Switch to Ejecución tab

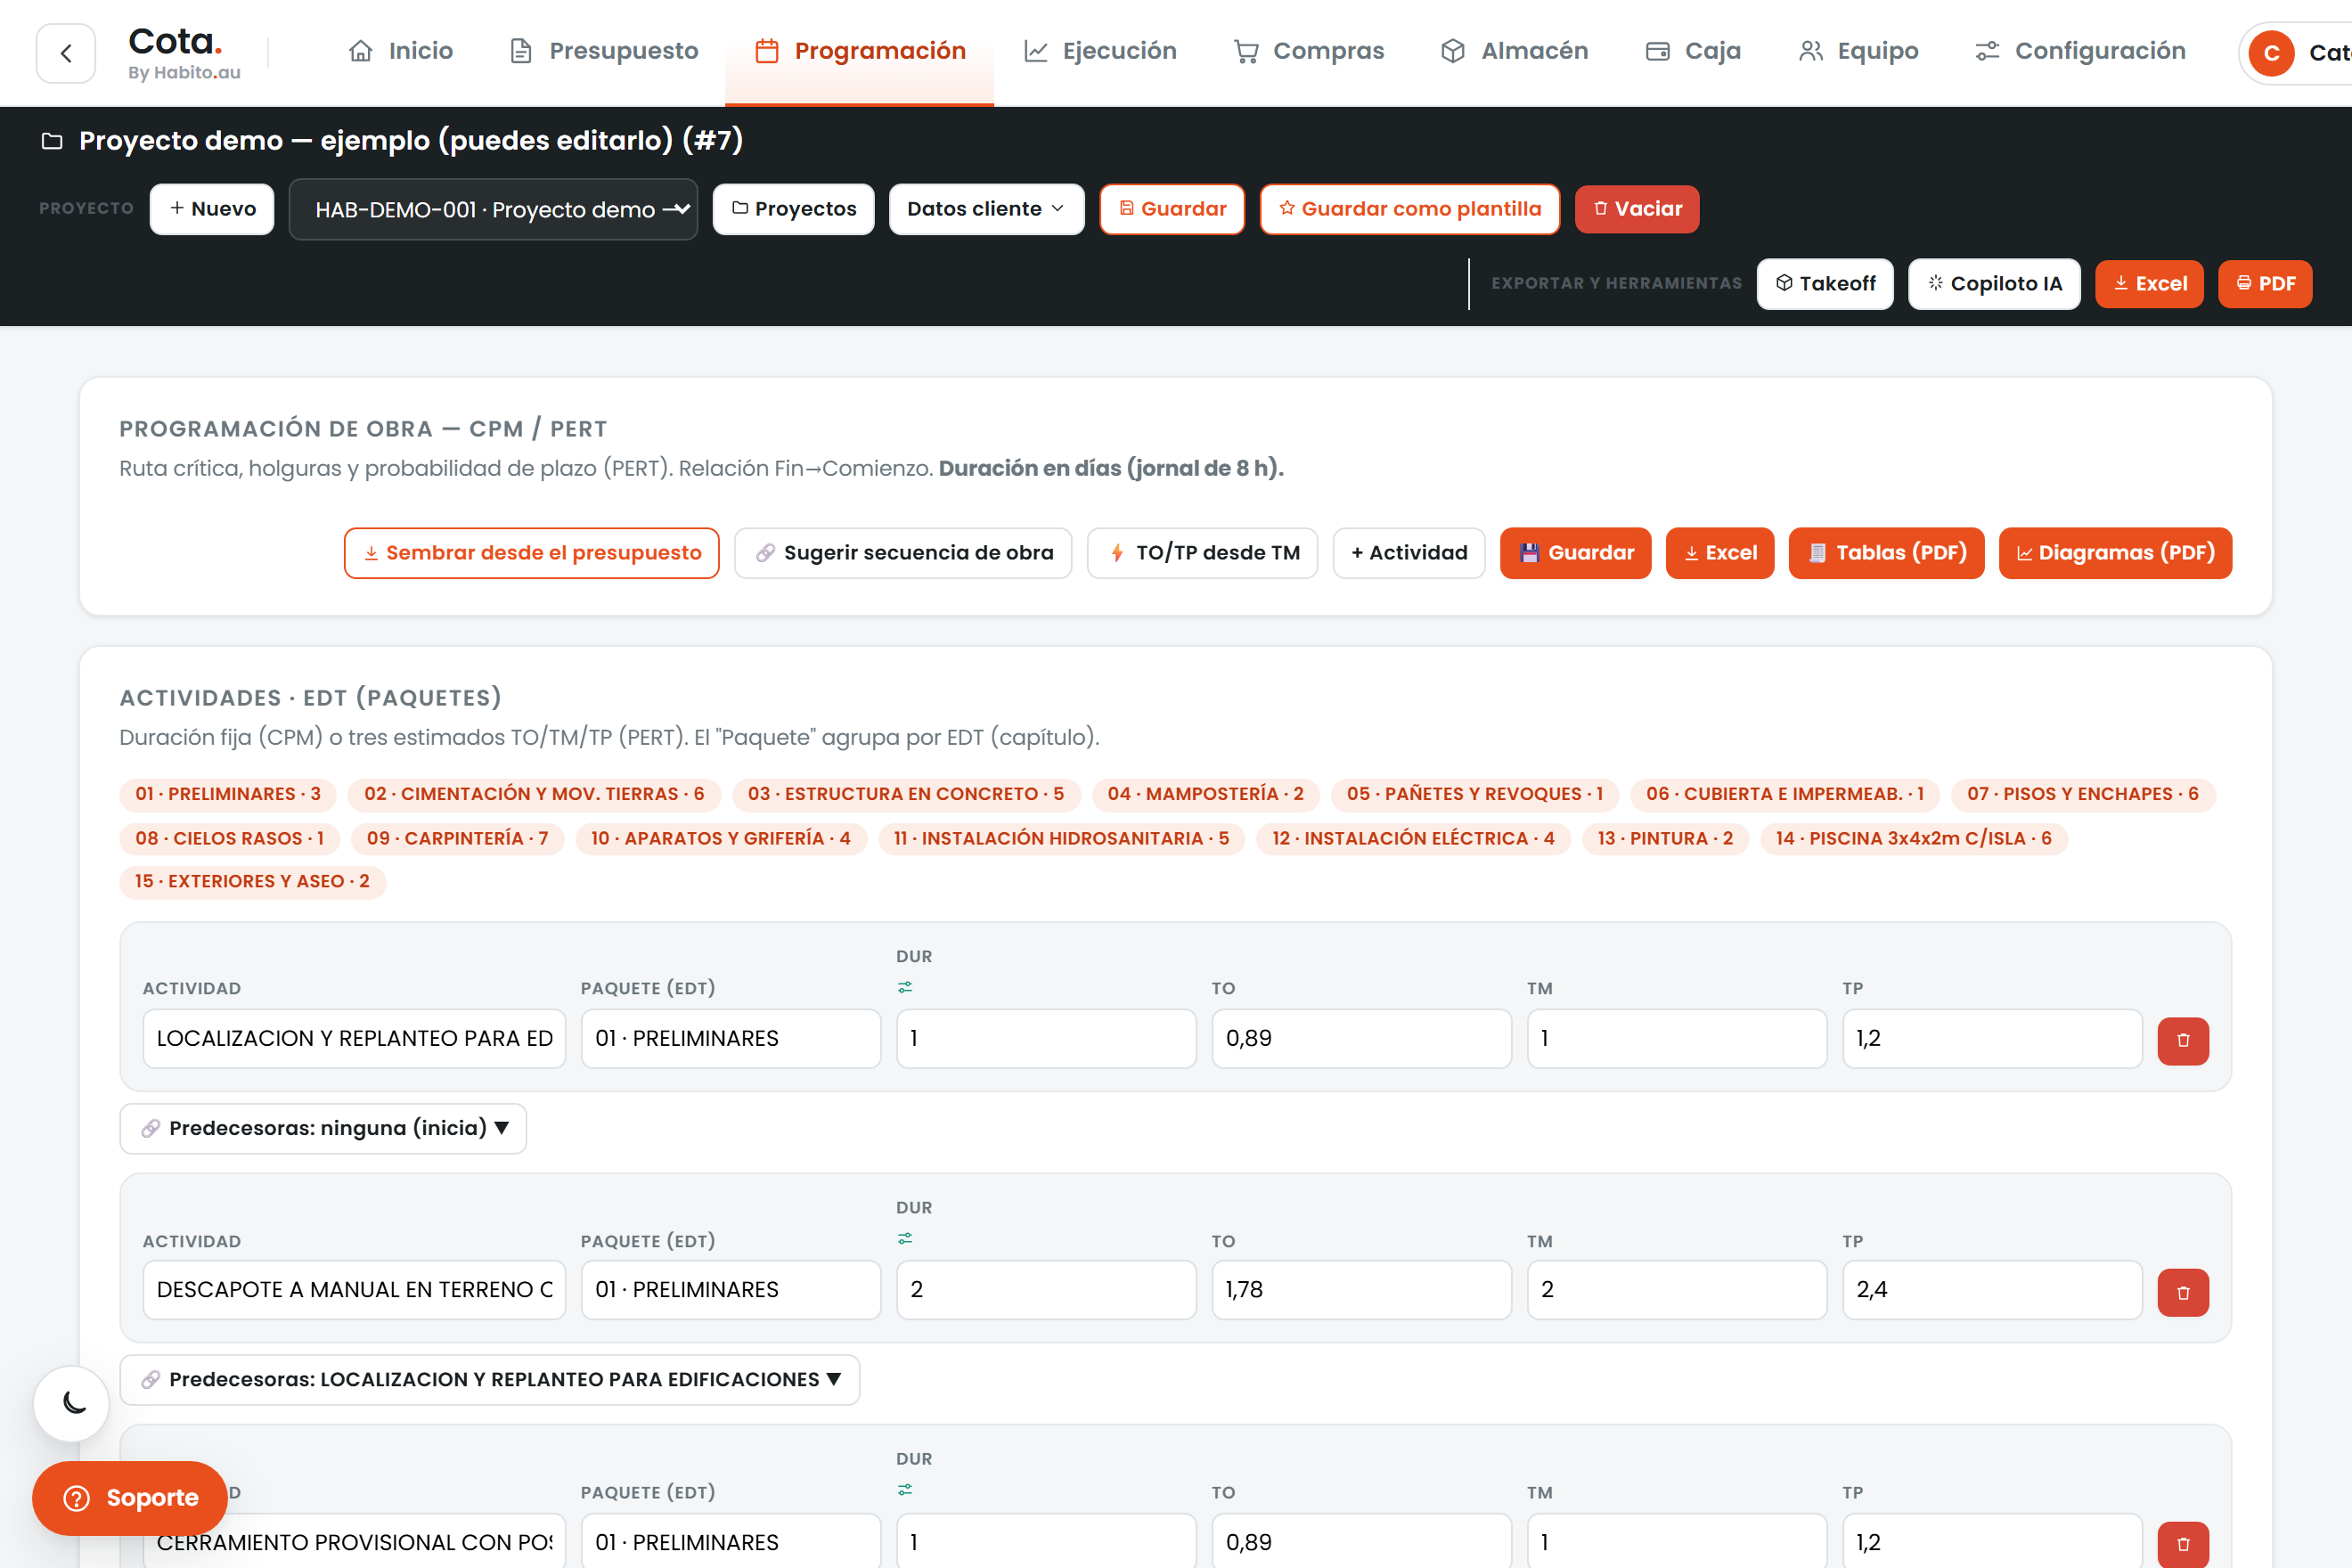click(x=1100, y=51)
